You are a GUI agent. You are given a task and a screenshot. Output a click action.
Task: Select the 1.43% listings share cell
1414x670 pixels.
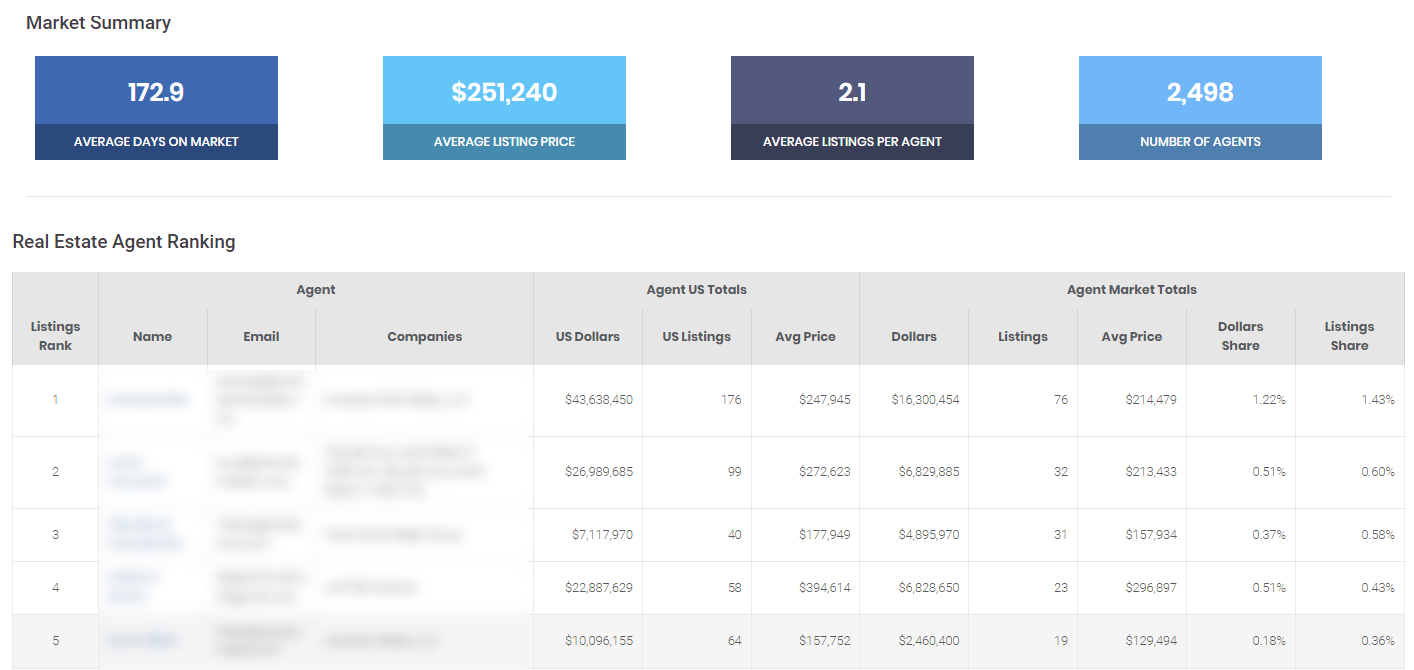tap(1349, 400)
